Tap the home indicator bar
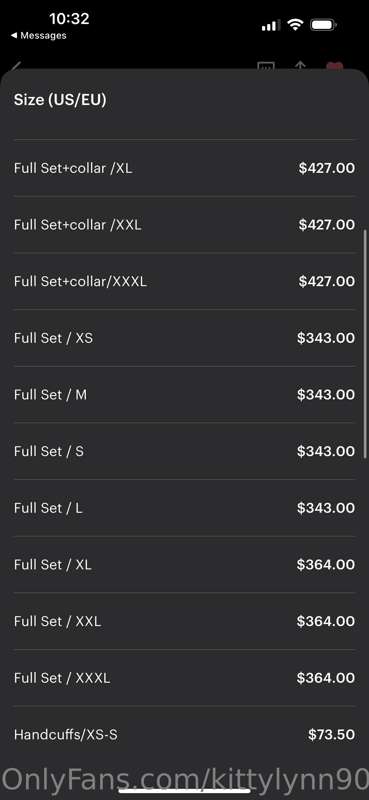The image size is (369, 800). point(184,791)
